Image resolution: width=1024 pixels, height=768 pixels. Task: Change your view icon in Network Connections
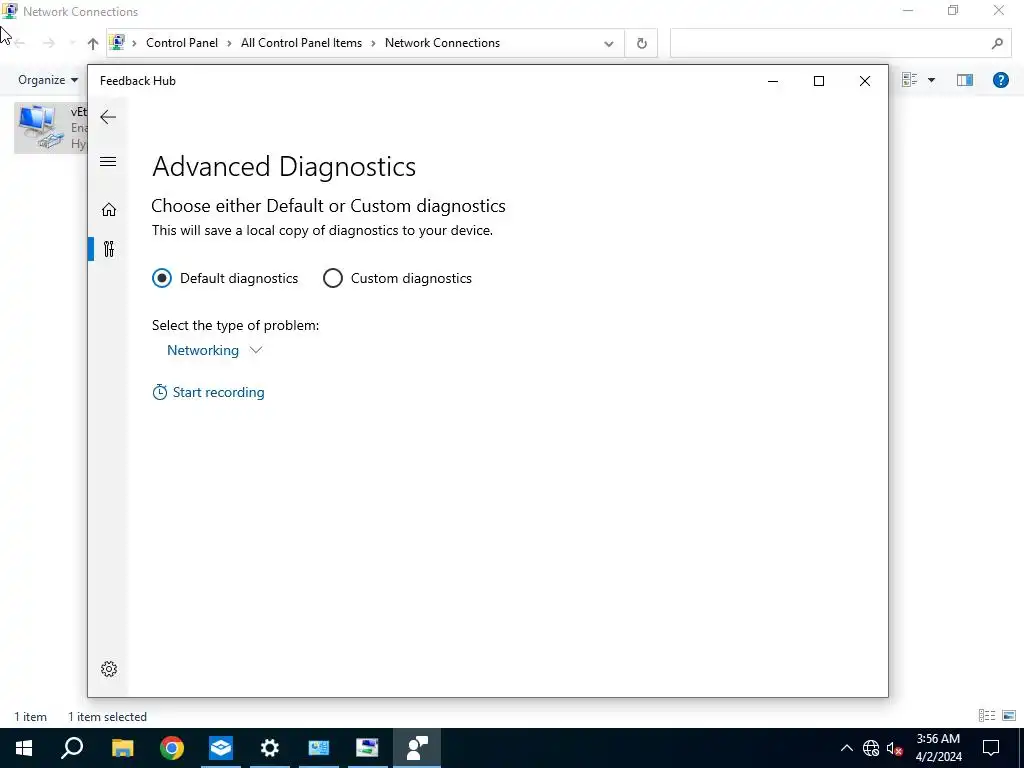(909, 80)
